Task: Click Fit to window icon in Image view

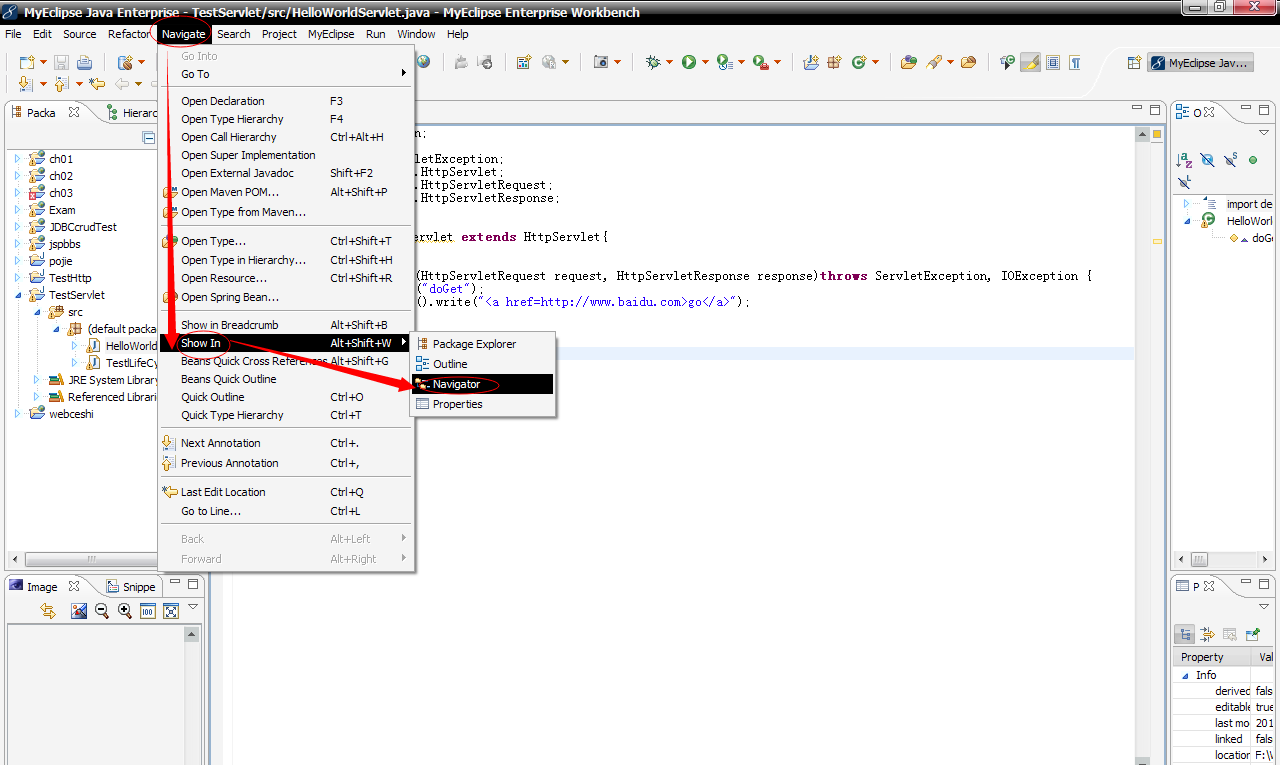Action: [171, 611]
